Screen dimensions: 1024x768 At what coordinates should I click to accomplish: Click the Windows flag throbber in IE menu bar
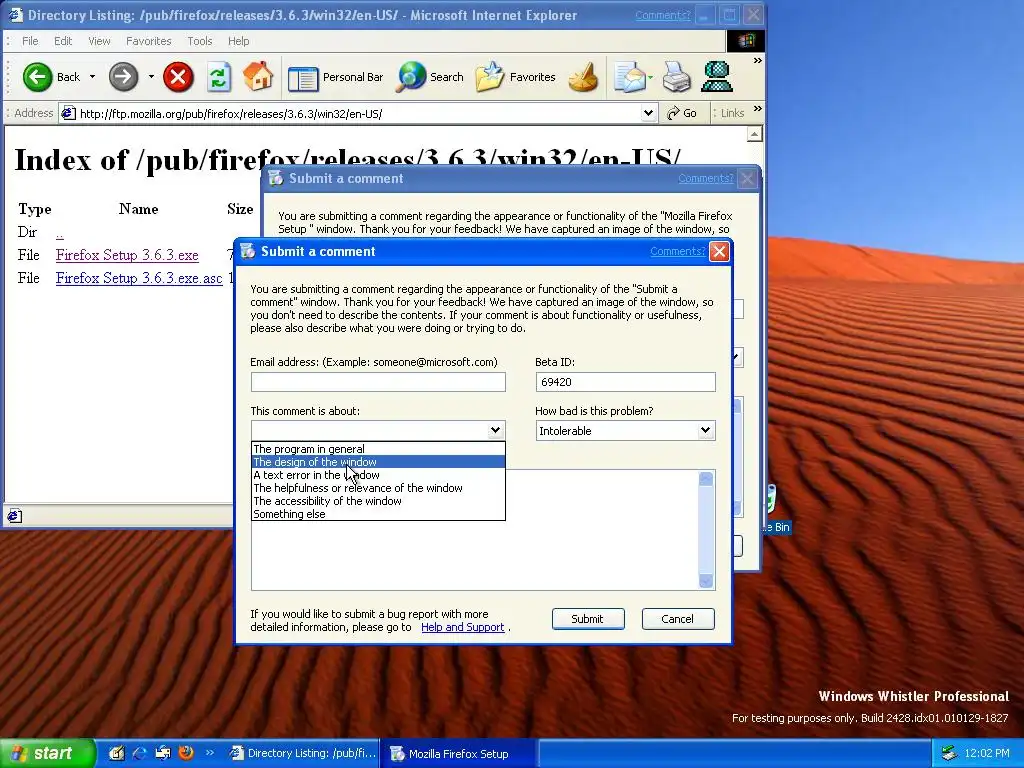click(x=745, y=40)
